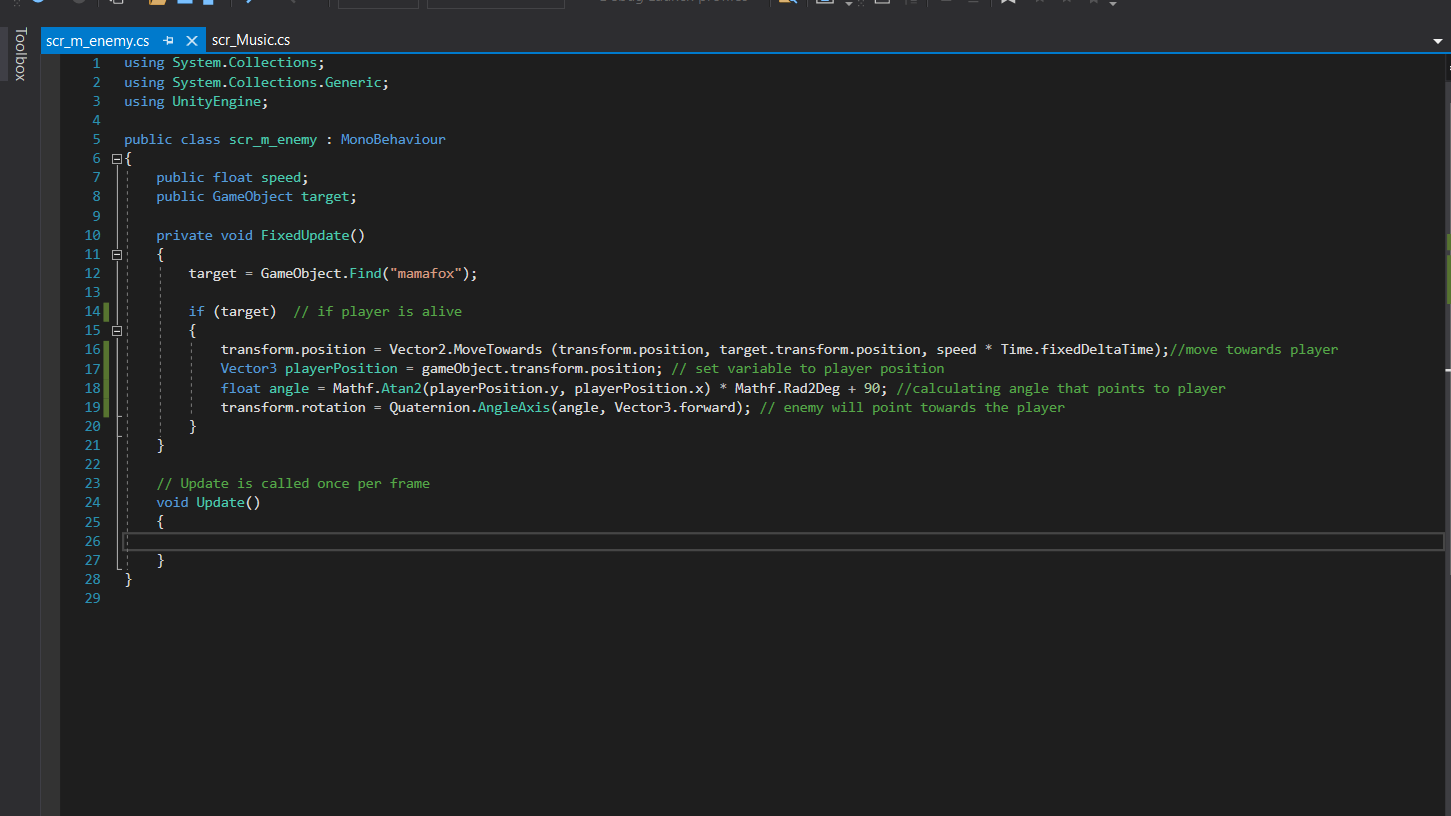The image size is (1451, 816).
Task: Click the Update method name on line 24
Action: point(220,503)
